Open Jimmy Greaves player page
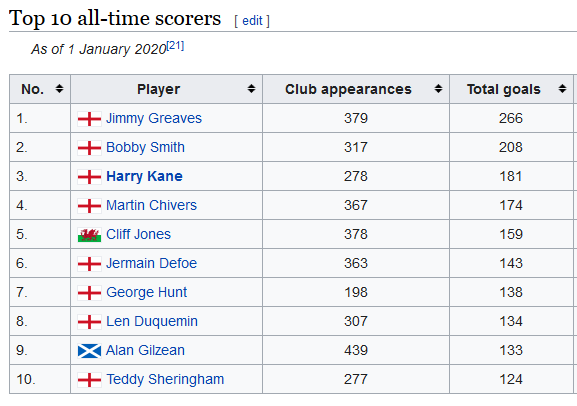The height and width of the screenshot is (406, 577). 154,119
